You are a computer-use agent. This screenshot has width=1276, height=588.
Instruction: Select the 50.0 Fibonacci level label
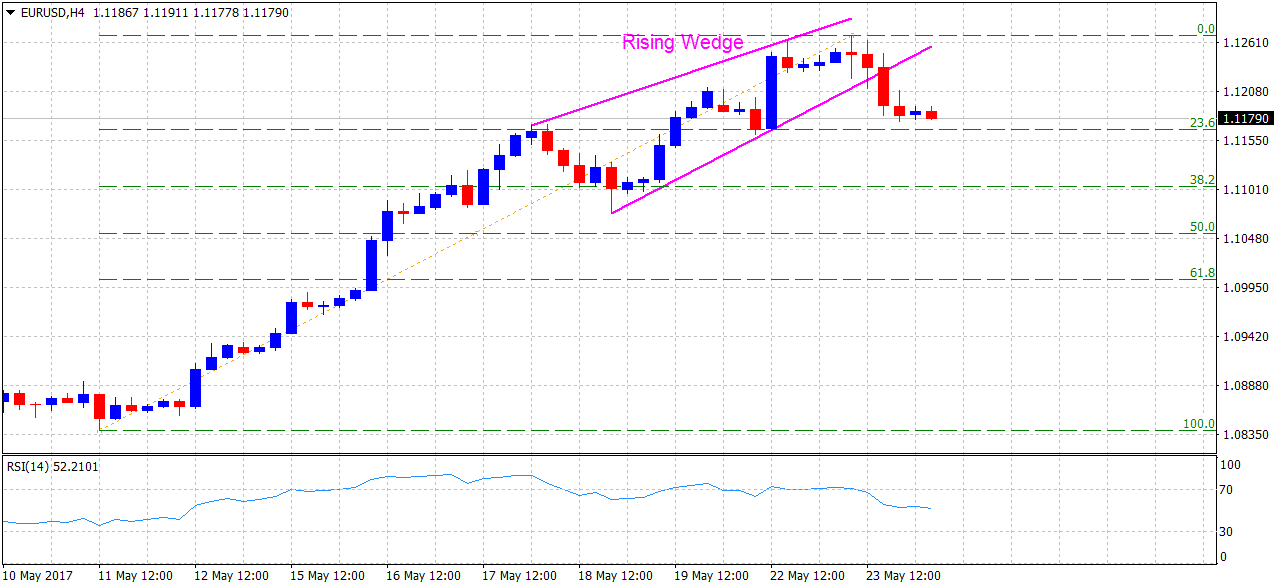click(x=1201, y=227)
